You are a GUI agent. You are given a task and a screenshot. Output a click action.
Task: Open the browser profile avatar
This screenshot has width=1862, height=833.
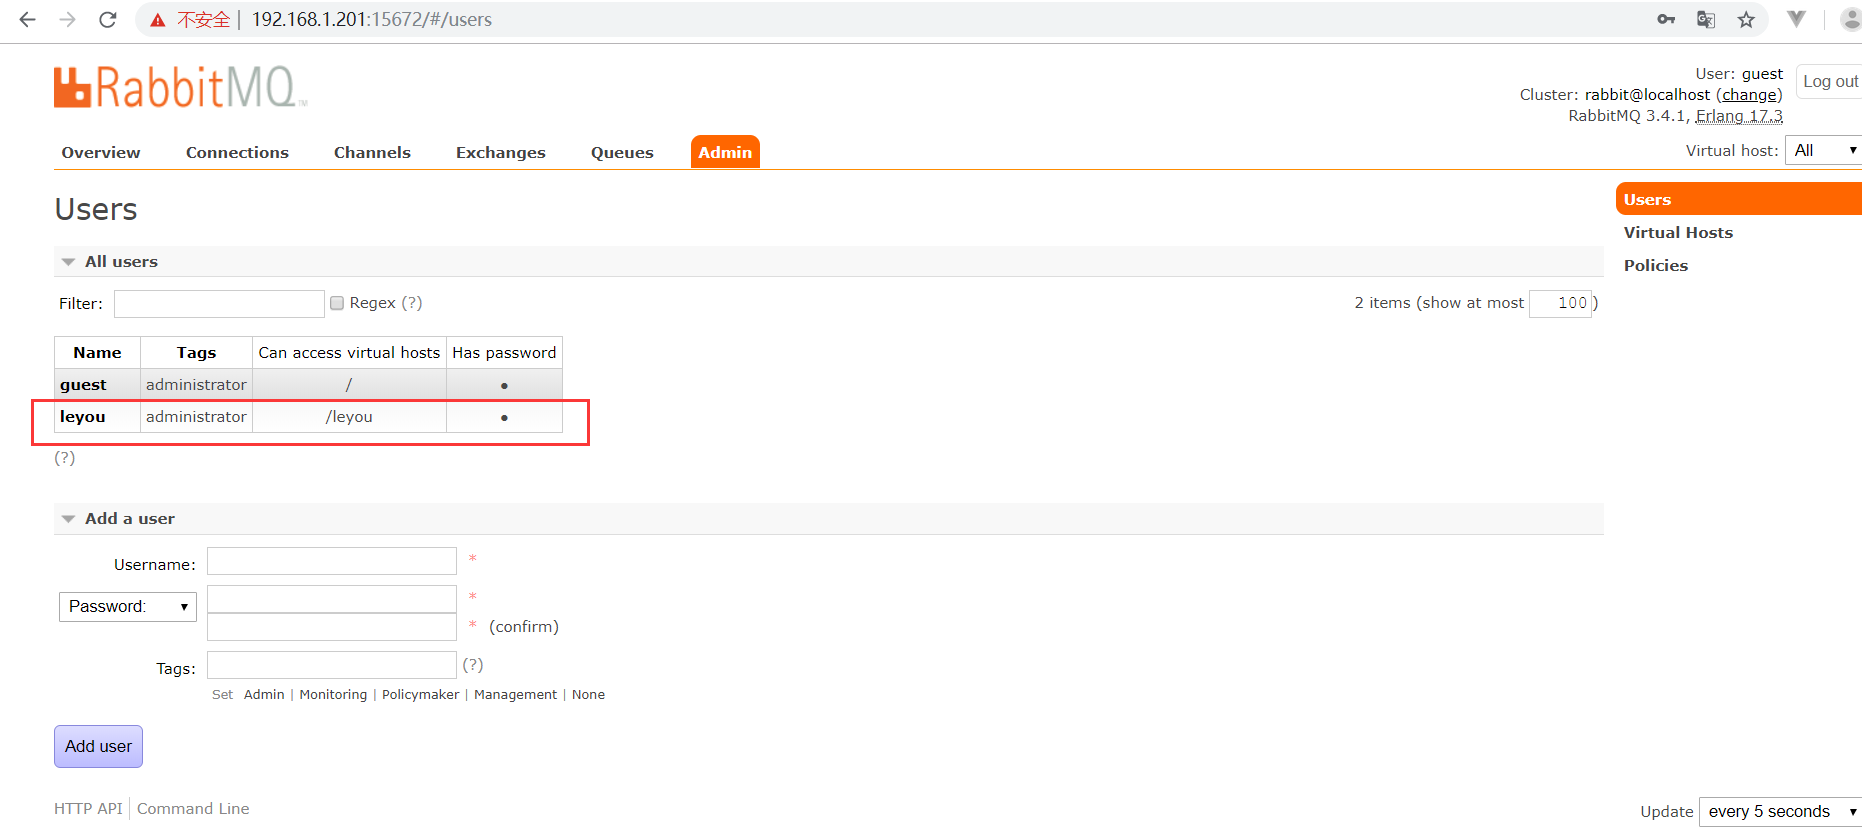pos(1850,19)
